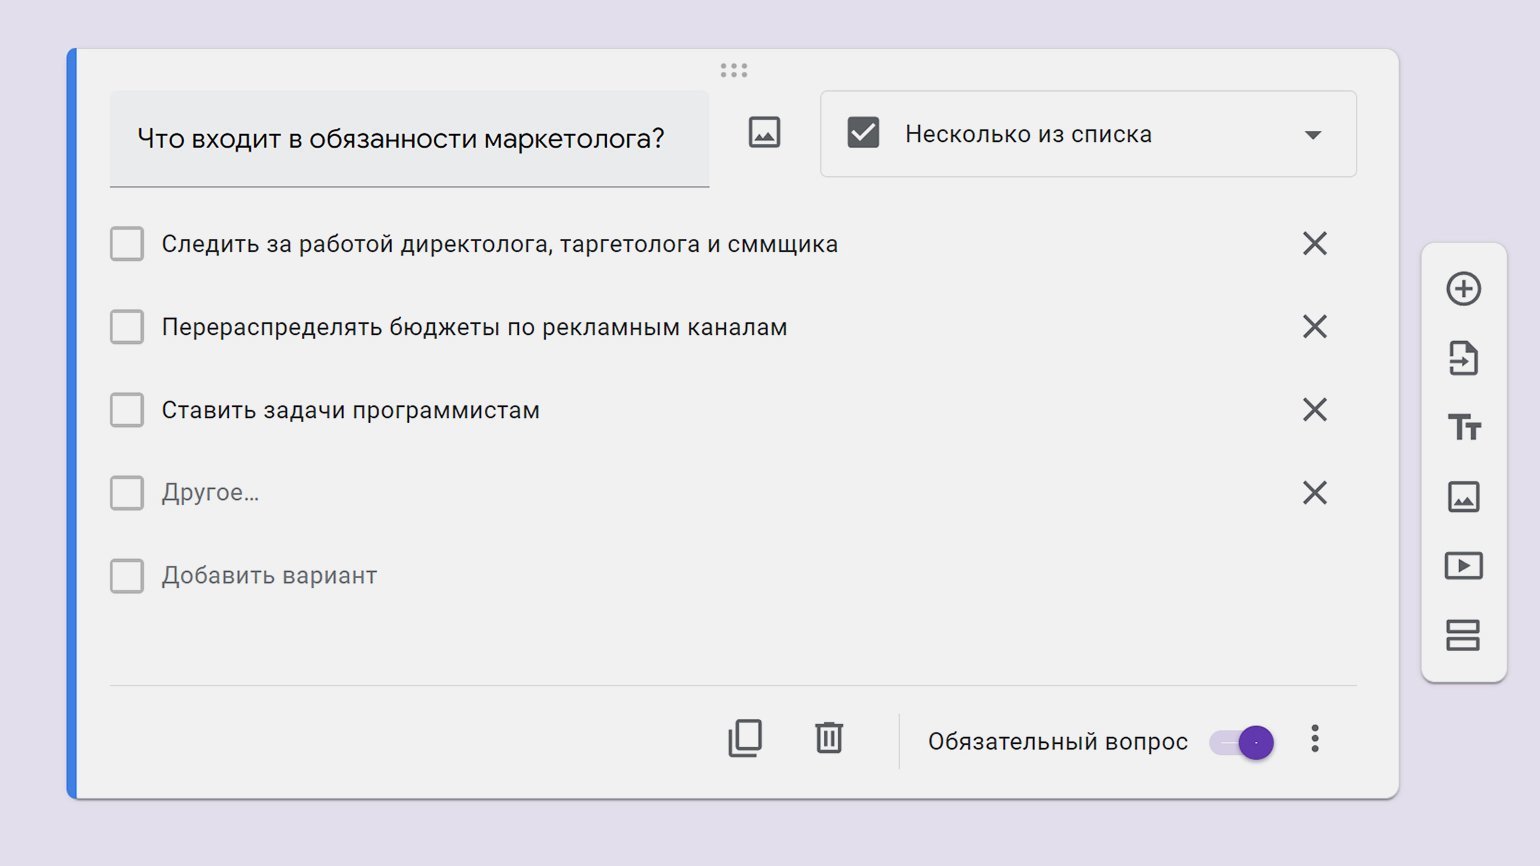Insert image next to the question title

(x=764, y=132)
